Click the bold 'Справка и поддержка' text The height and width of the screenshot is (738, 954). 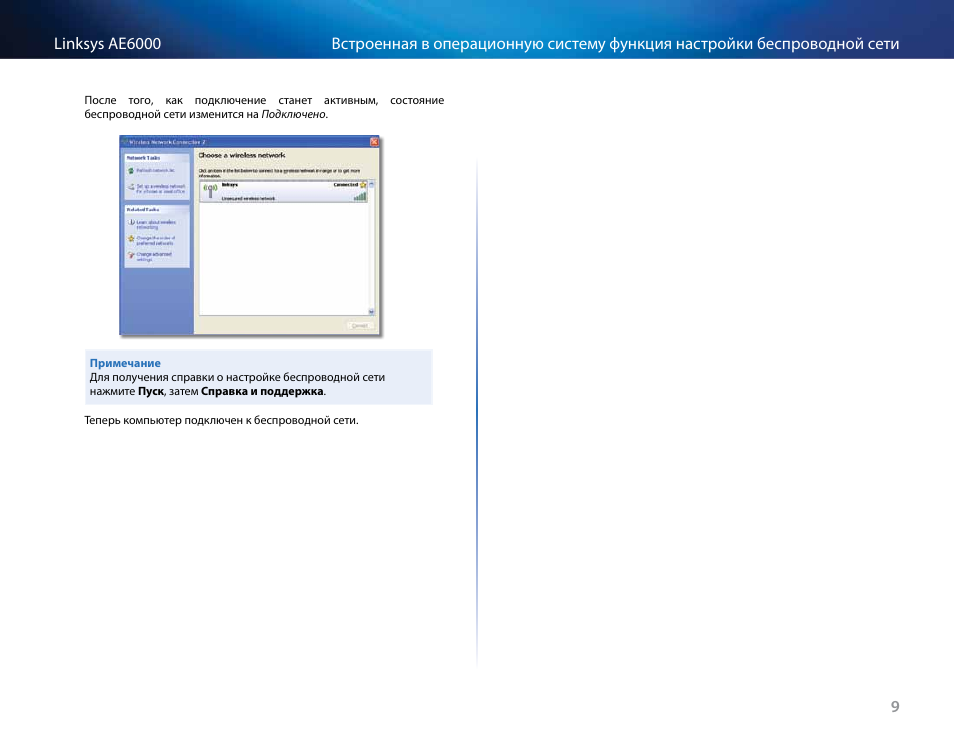(262, 391)
